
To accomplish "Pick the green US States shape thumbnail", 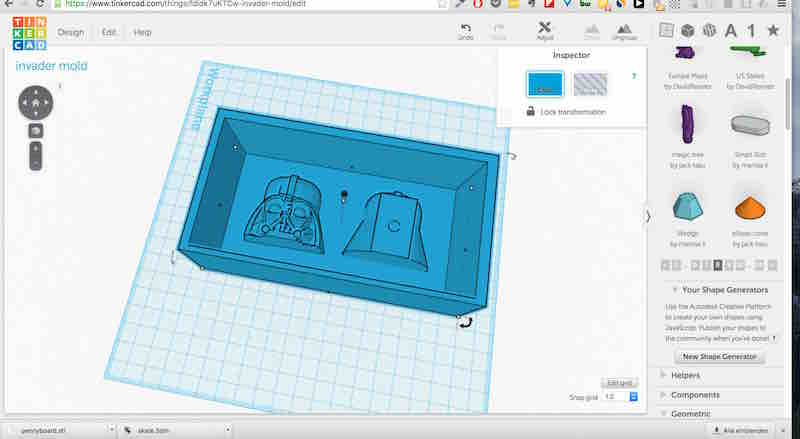I will click(749, 52).
